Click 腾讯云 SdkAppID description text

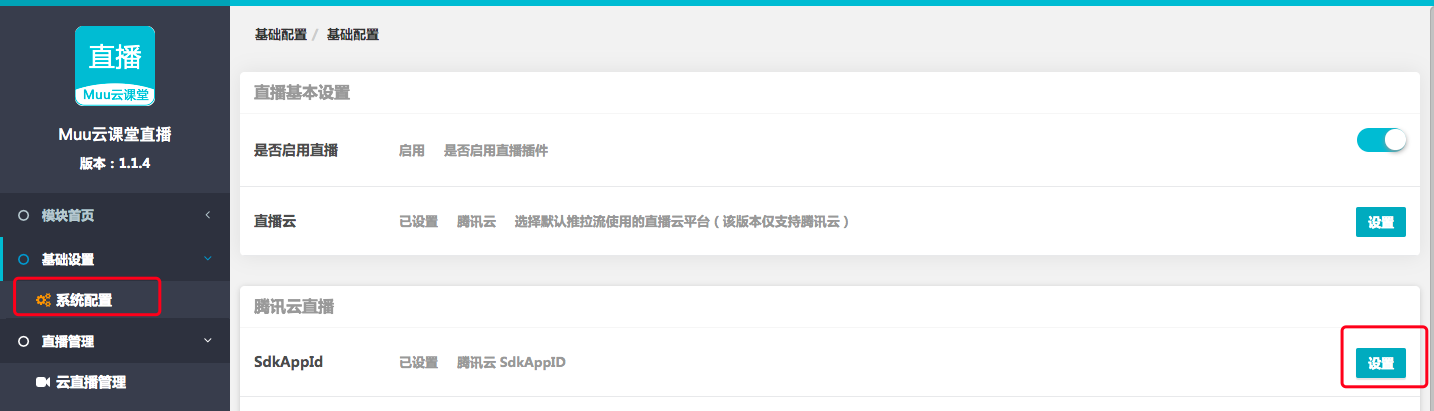click(511, 362)
